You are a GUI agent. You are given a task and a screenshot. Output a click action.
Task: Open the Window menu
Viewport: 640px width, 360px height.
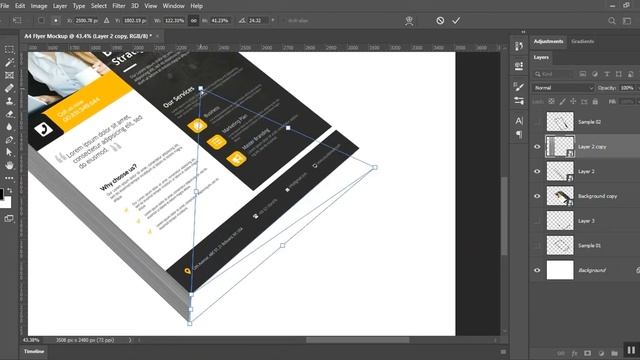point(173,6)
